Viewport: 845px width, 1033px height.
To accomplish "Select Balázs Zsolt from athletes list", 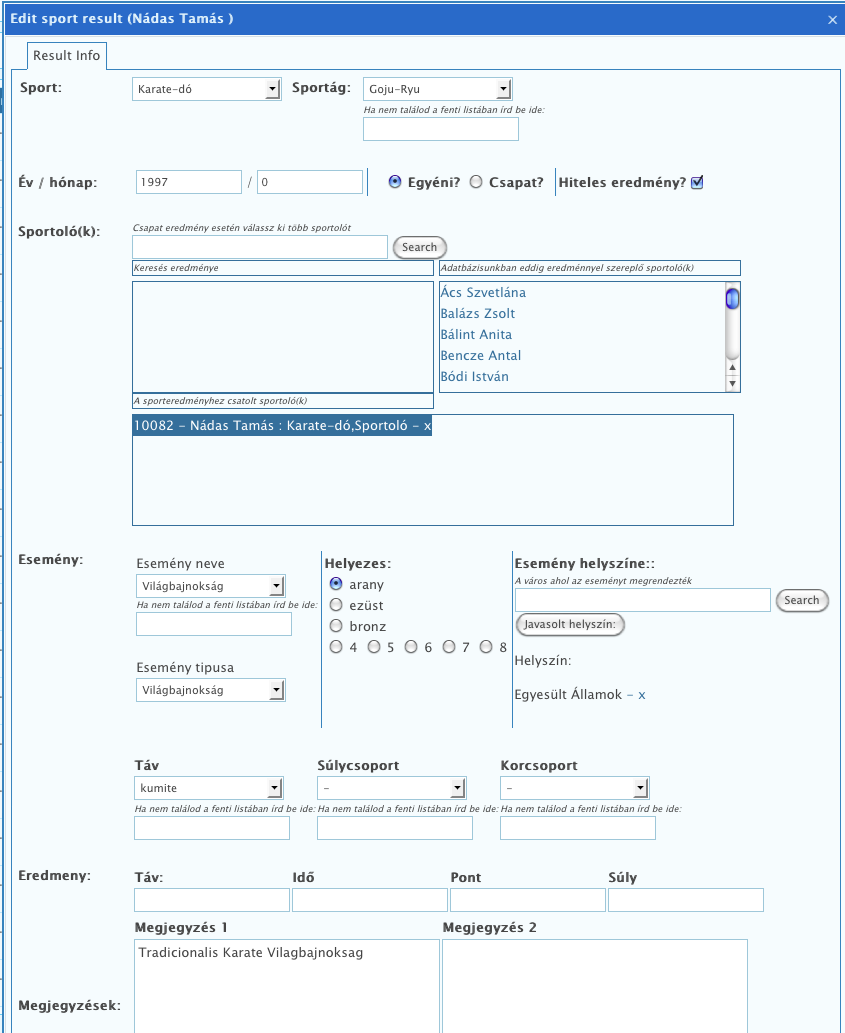I will [477, 314].
